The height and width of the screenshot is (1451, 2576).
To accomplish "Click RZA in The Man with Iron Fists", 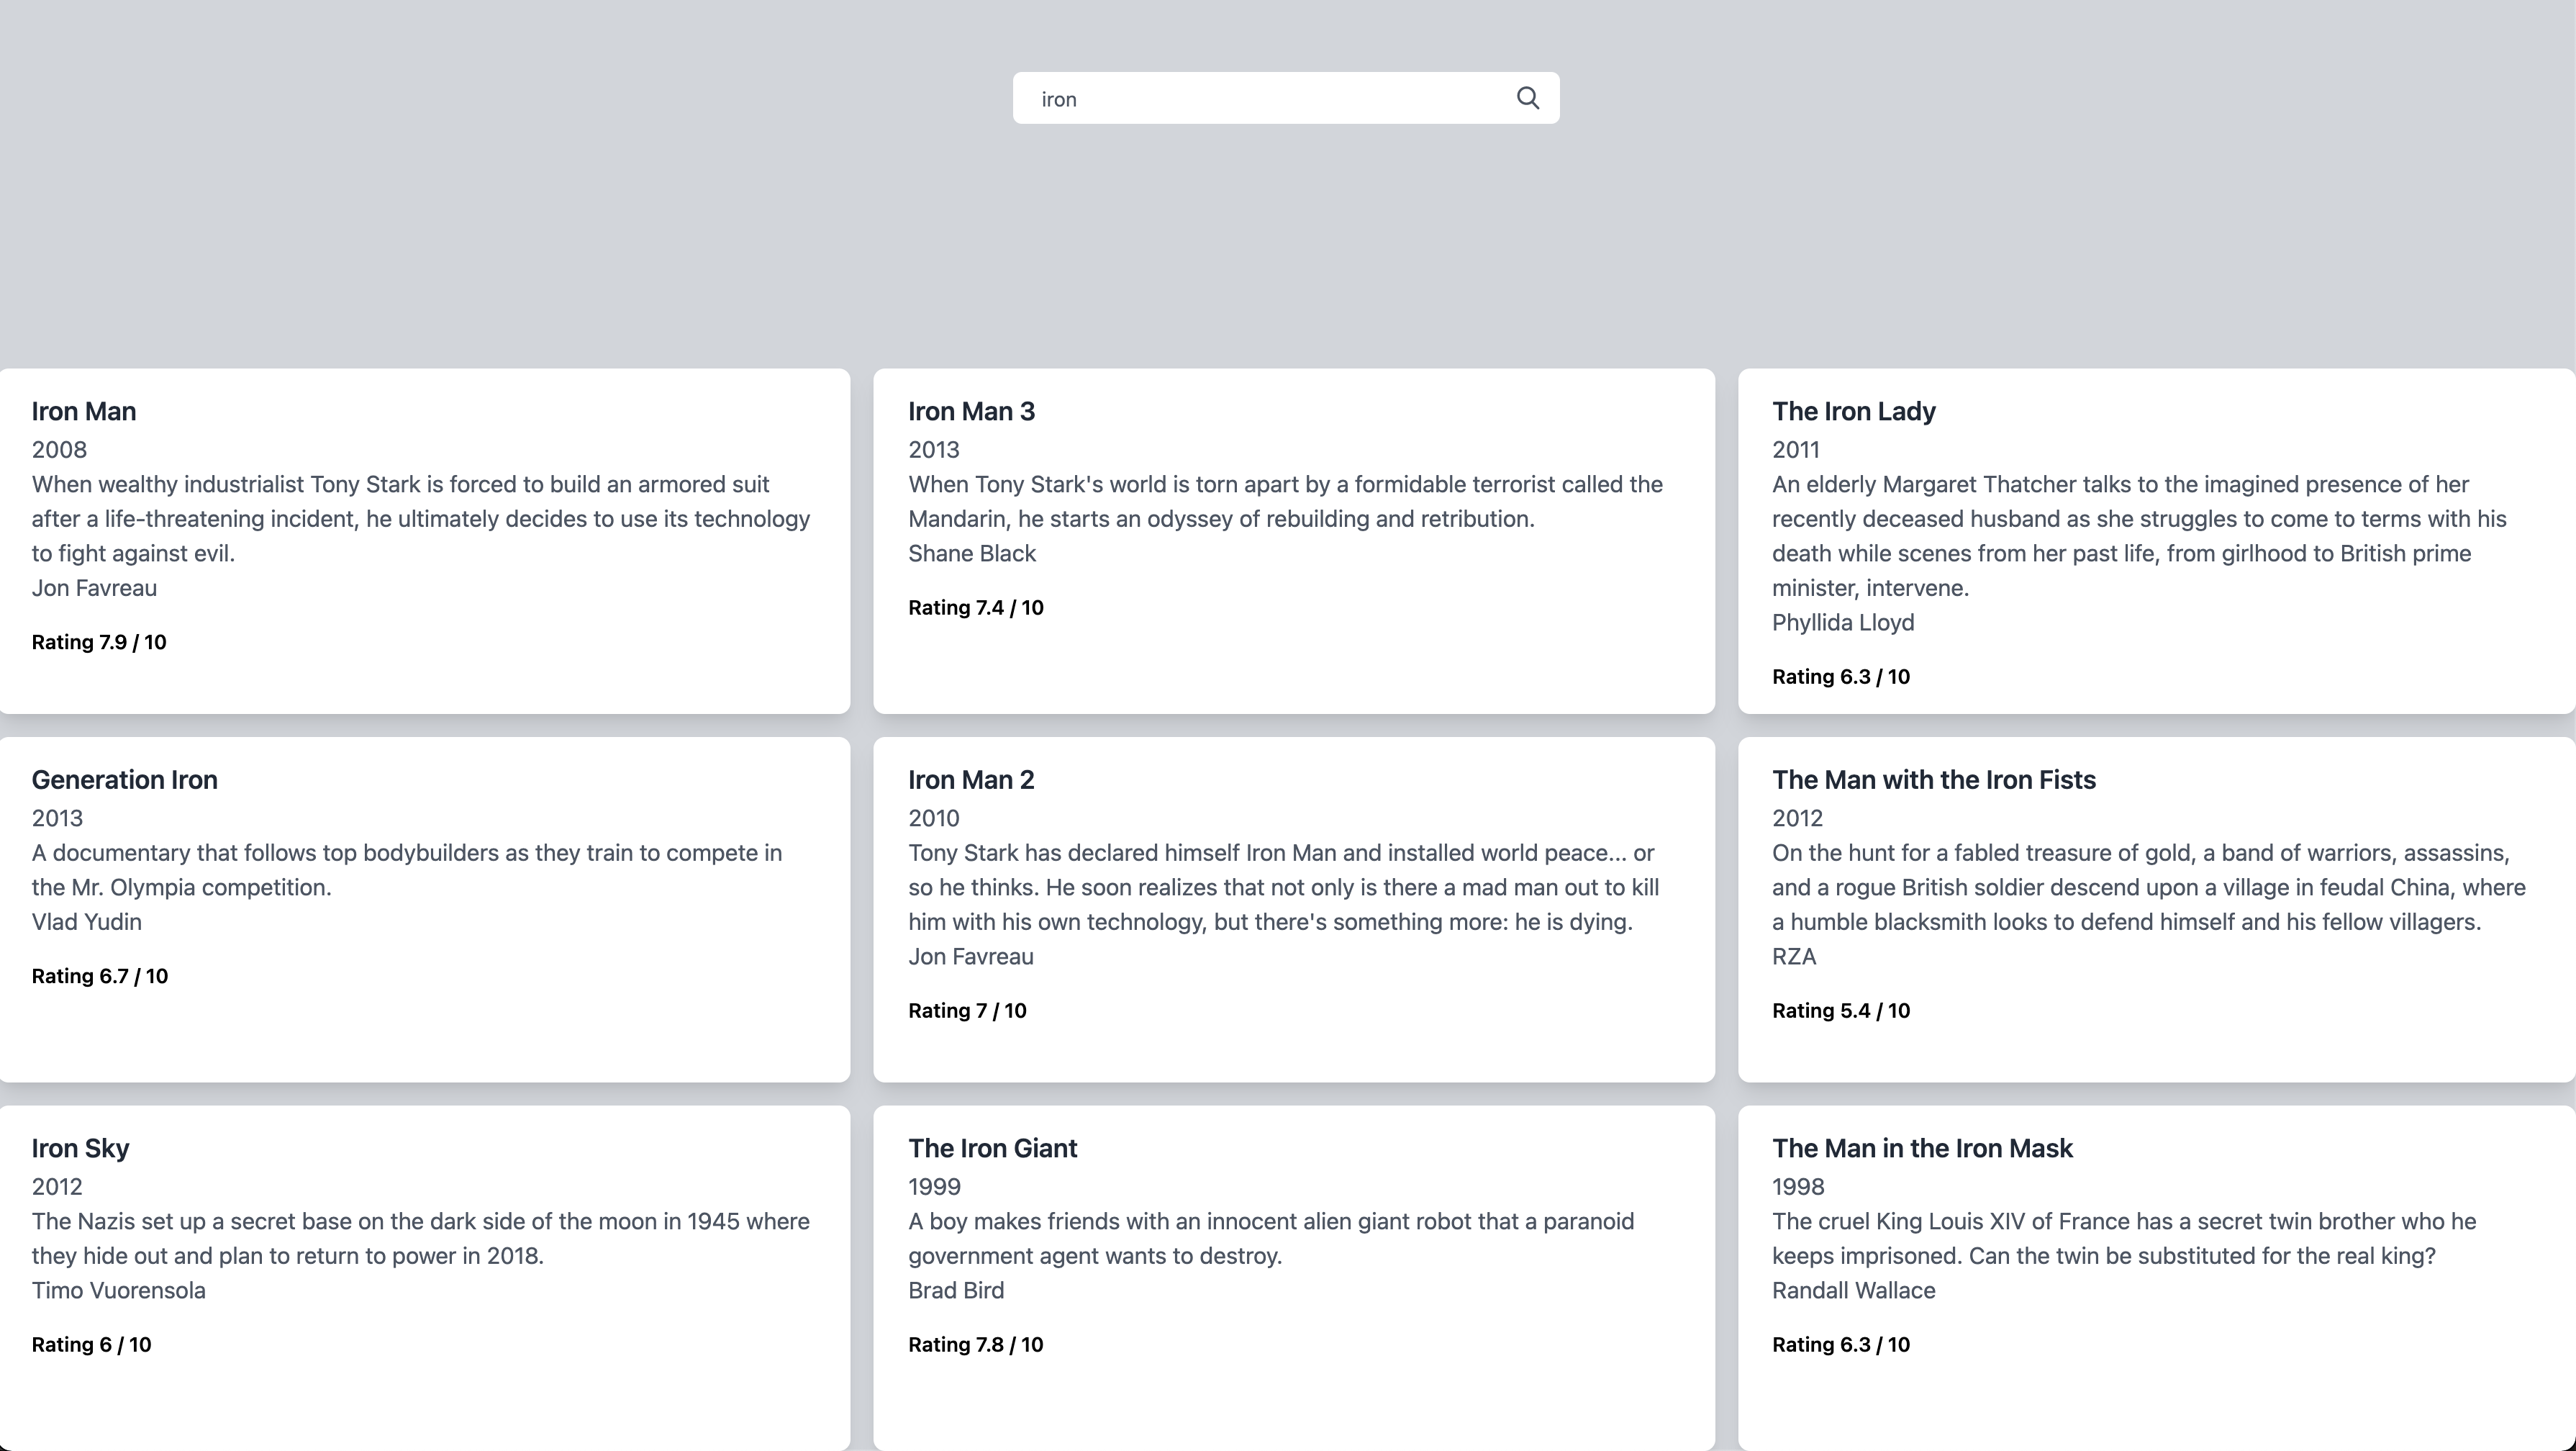I will (1793, 956).
